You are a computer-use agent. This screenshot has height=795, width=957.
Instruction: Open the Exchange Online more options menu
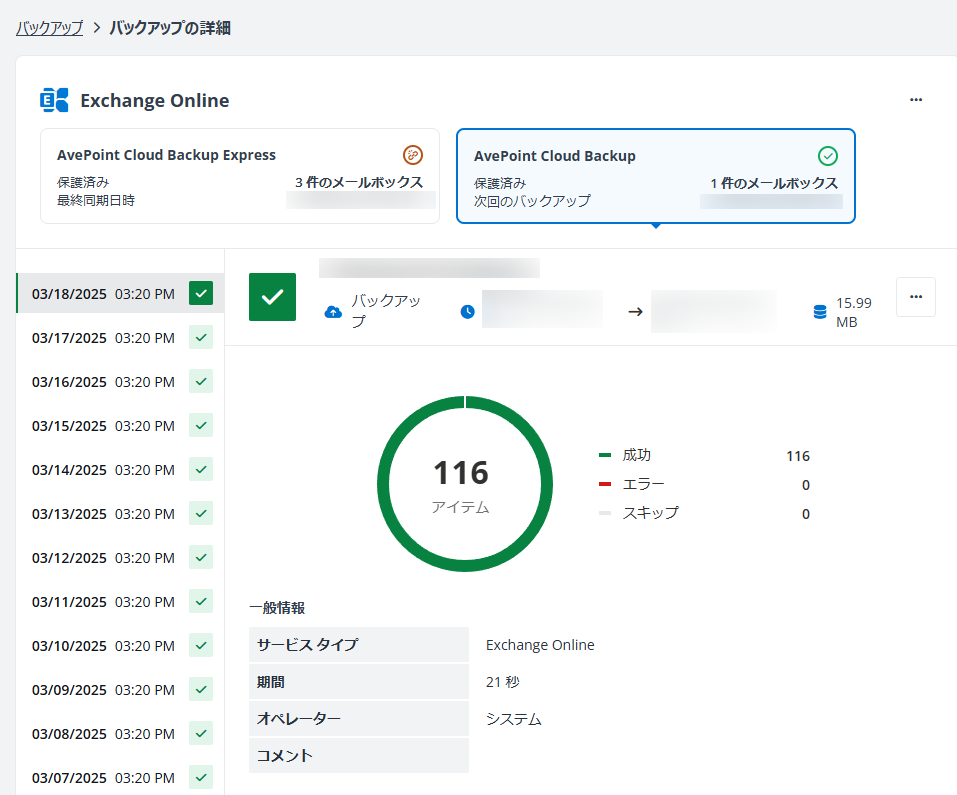tap(915, 99)
